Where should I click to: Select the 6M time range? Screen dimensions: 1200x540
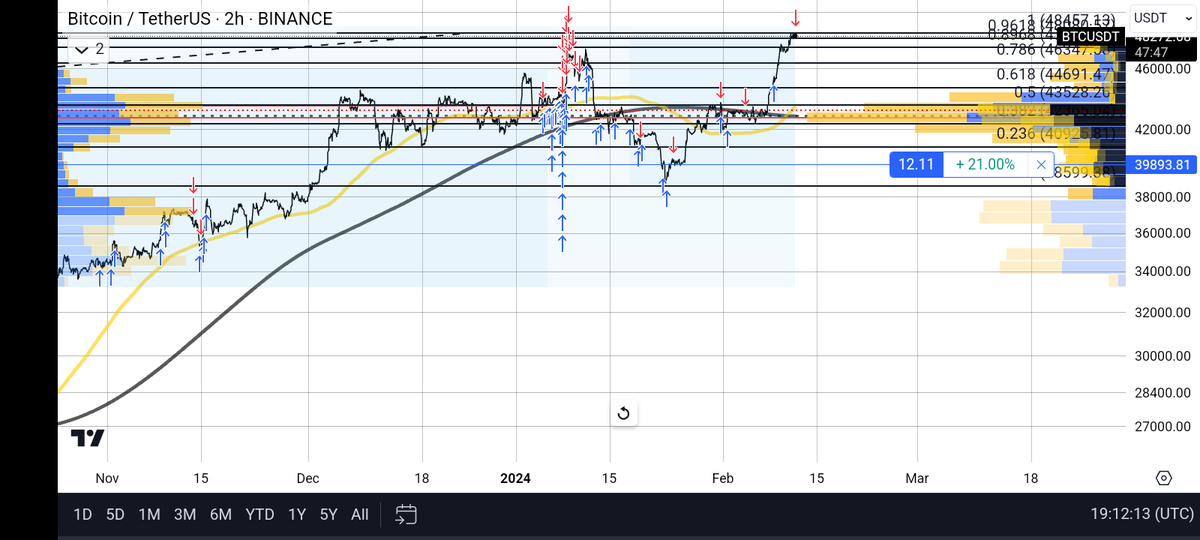point(220,515)
